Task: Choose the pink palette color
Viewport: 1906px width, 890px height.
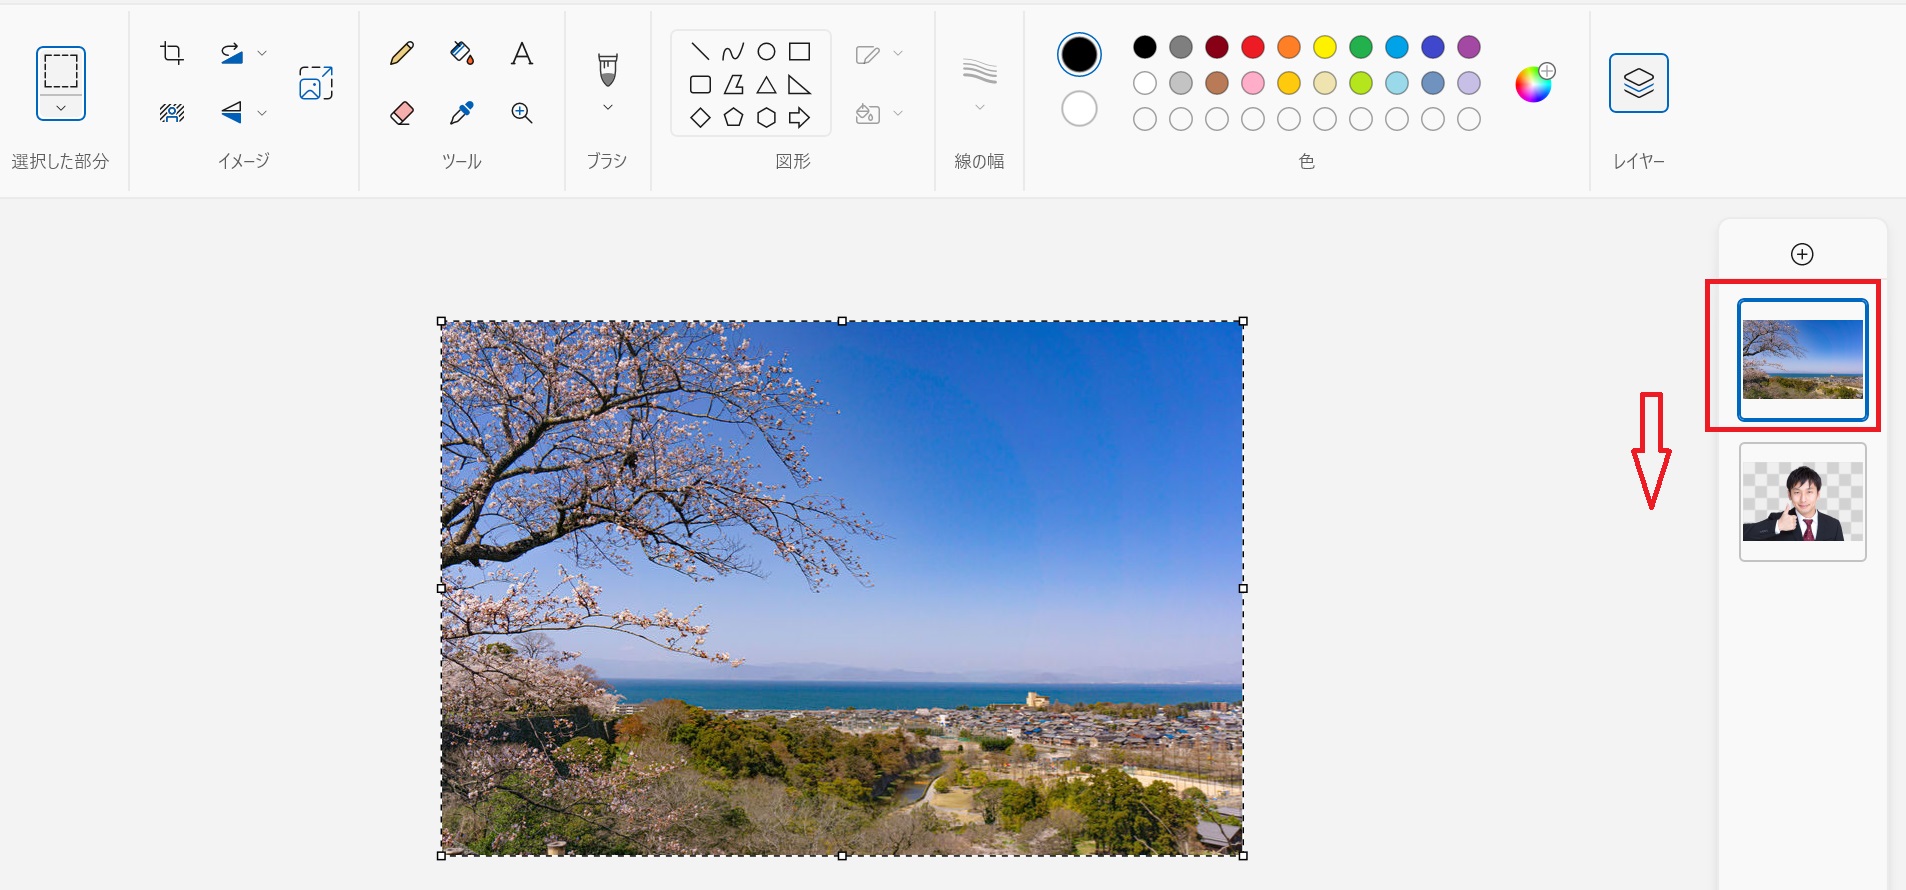Action: pyautogui.click(x=1253, y=83)
